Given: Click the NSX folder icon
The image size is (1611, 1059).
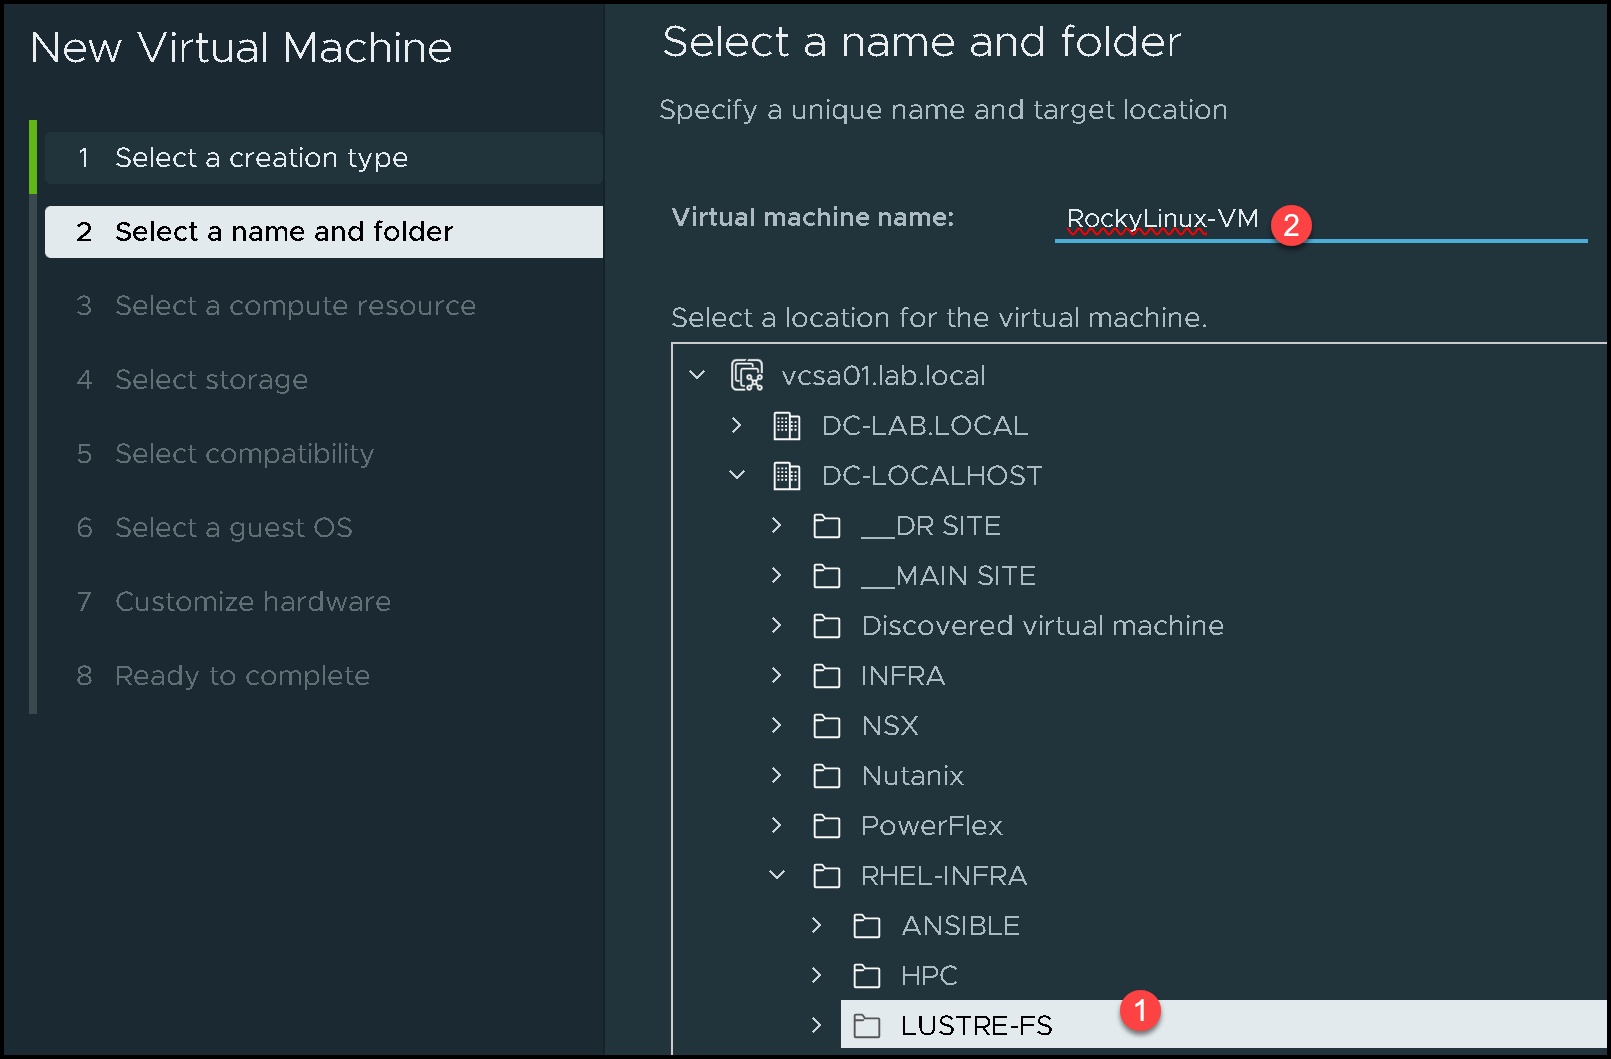Looking at the screenshot, I should [x=827, y=726].
